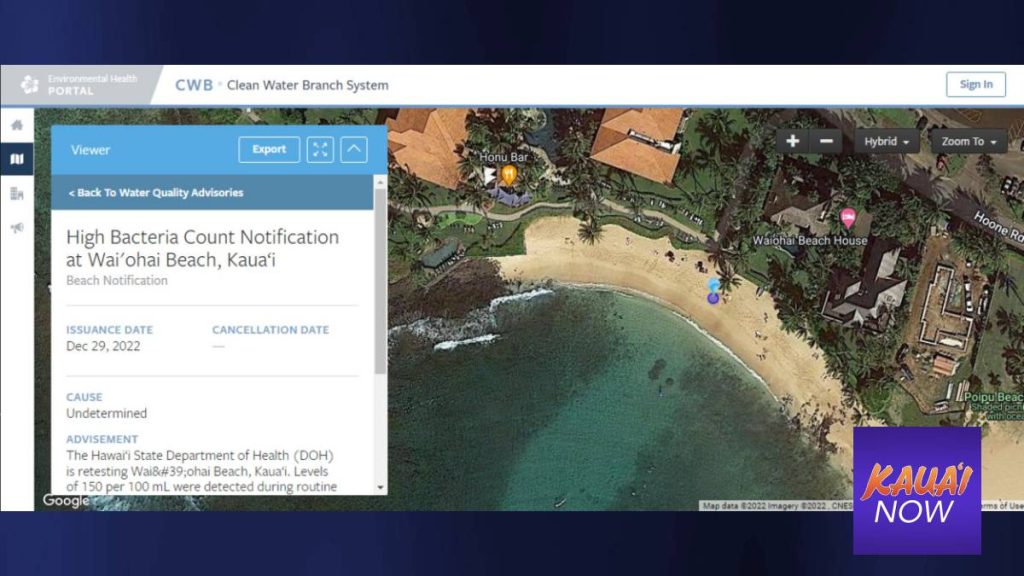Zoom in using the plus icon

coord(791,140)
